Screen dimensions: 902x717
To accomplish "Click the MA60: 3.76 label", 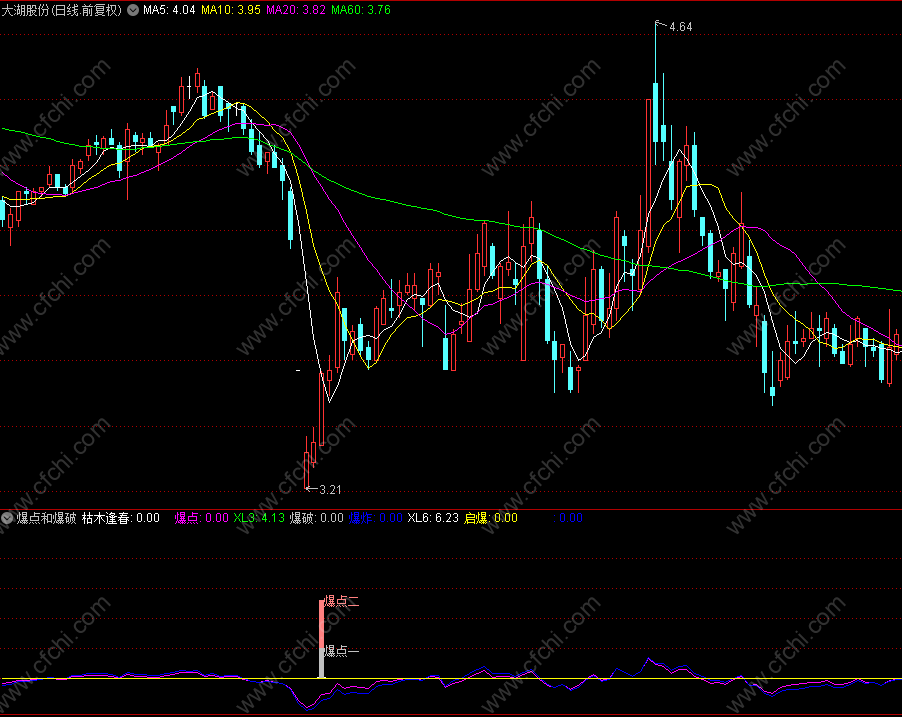I will point(361,10).
